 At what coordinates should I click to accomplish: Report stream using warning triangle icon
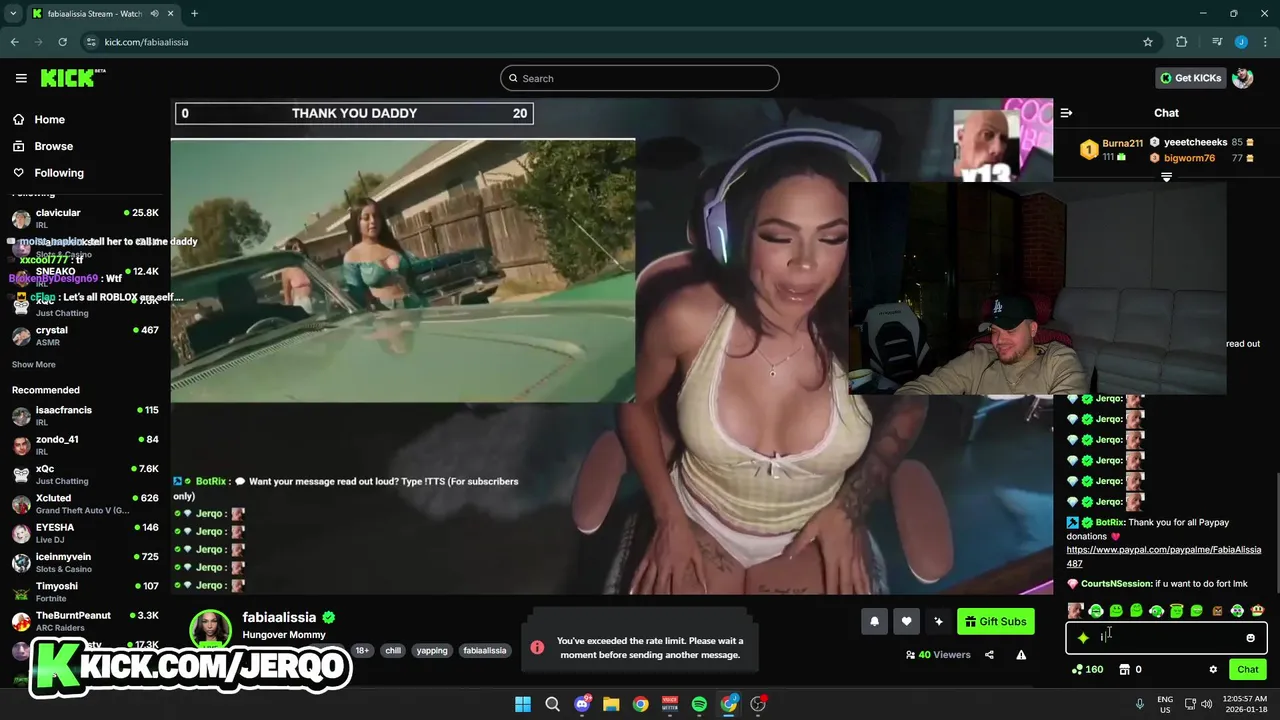[1021, 655]
